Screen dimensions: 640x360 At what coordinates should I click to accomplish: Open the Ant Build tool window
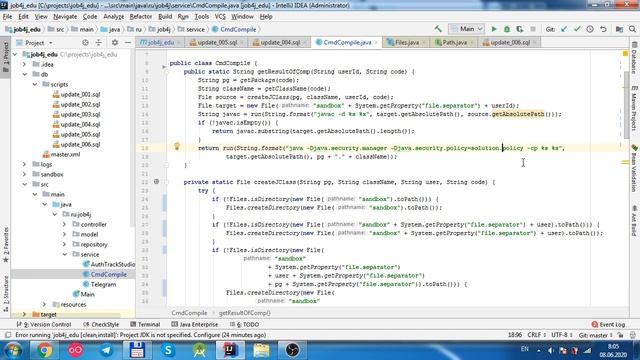[634, 221]
